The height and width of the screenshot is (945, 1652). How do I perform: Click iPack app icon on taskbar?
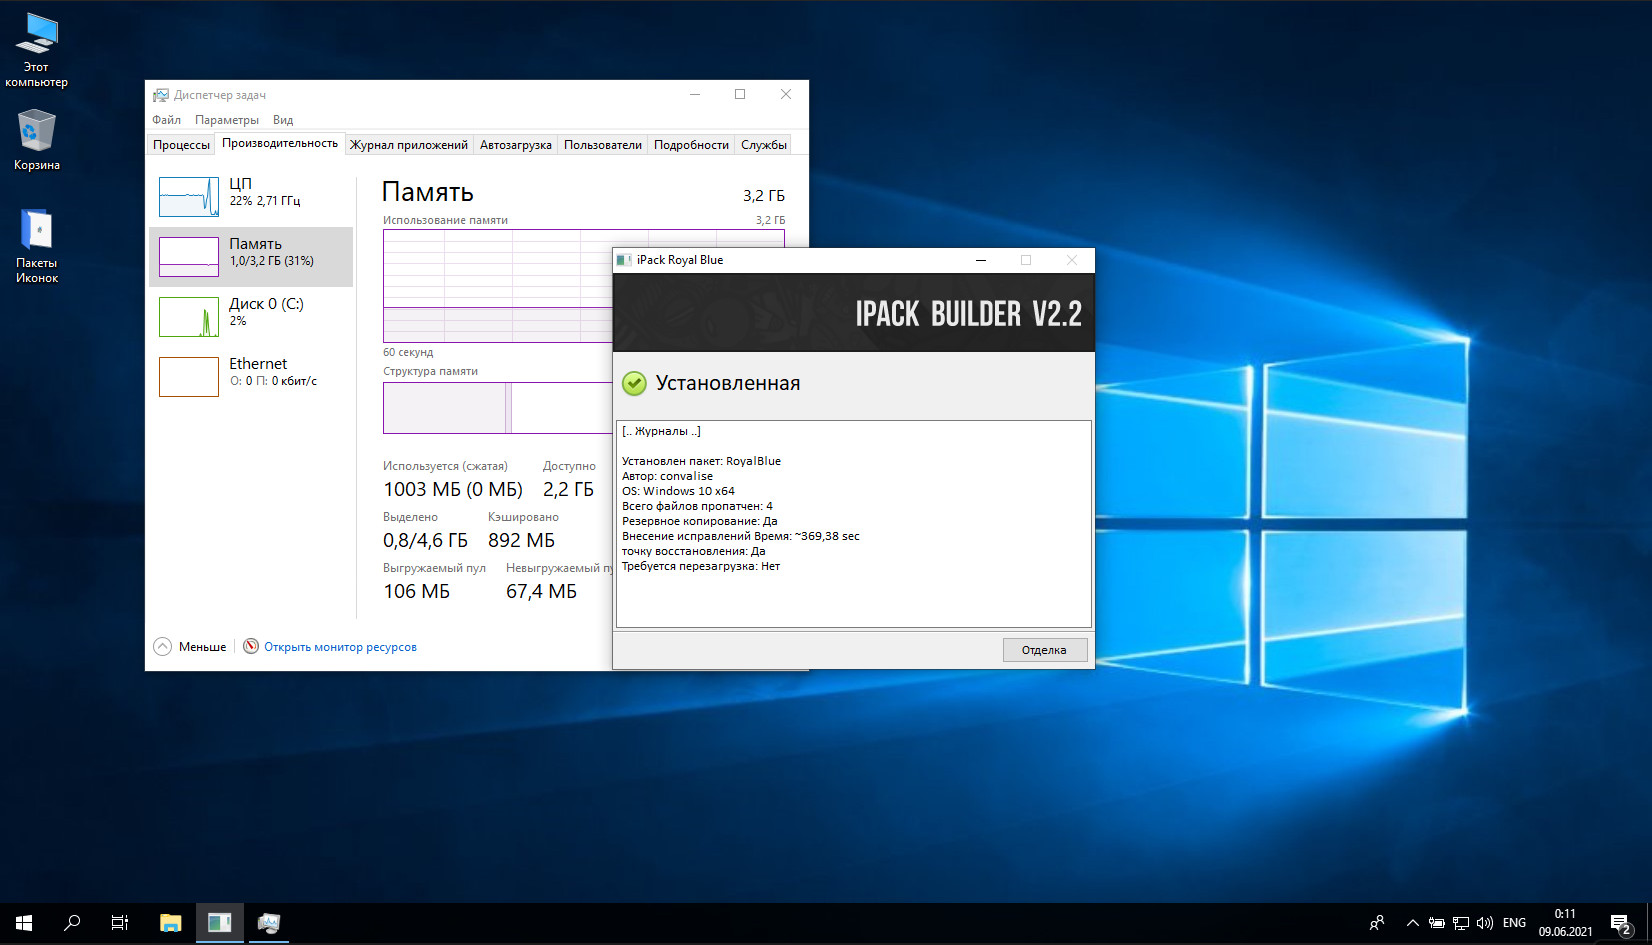220,923
